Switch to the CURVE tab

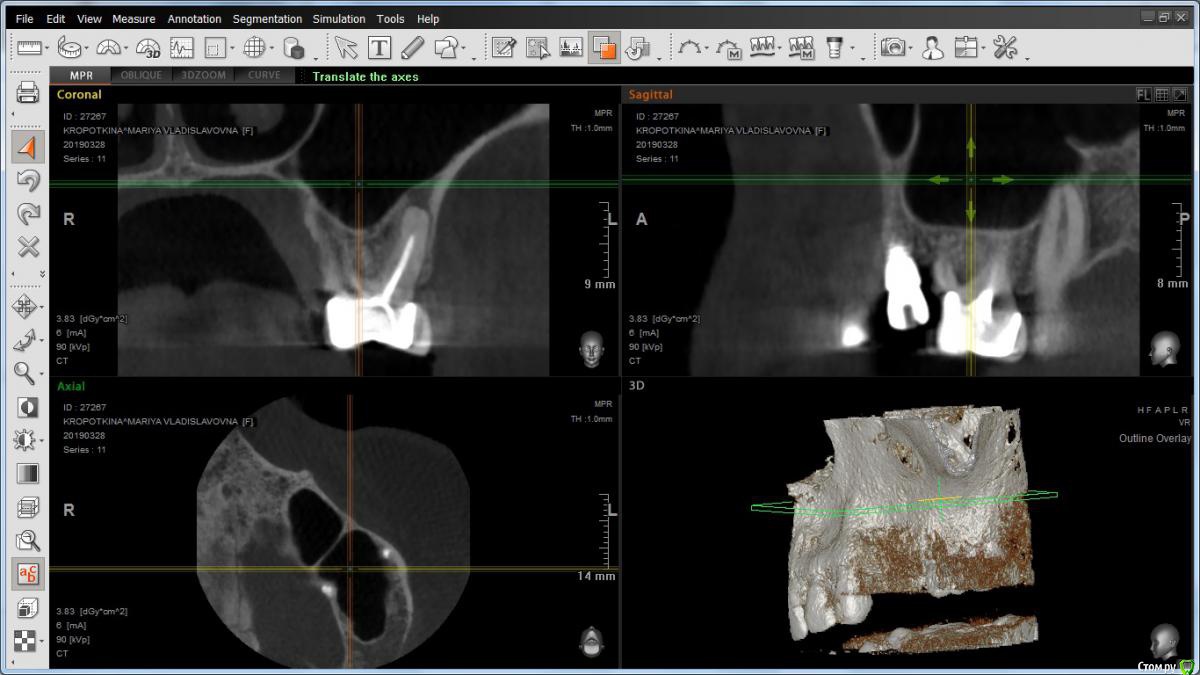point(264,76)
